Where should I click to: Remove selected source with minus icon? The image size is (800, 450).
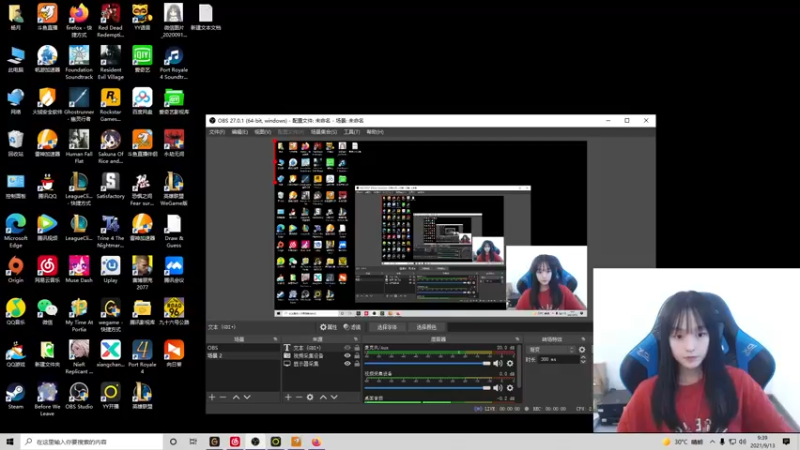(299, 397)
